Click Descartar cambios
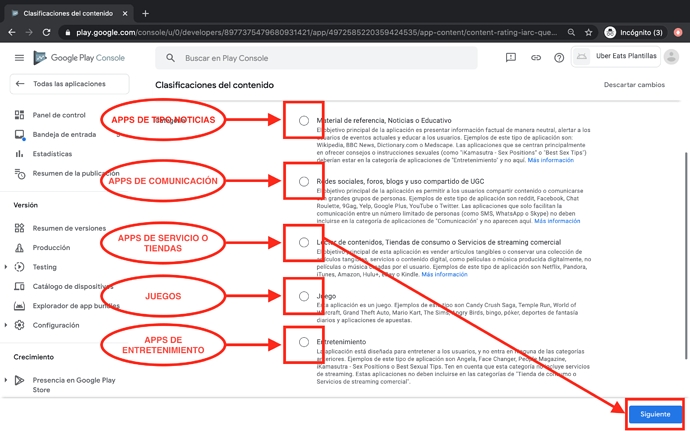This screenshot has width=690, height=431. pos(634,85)
